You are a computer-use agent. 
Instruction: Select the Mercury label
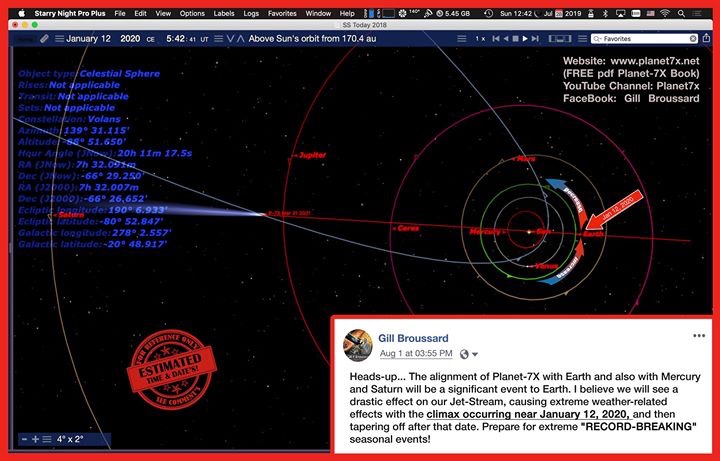click(x=485, y=231)
